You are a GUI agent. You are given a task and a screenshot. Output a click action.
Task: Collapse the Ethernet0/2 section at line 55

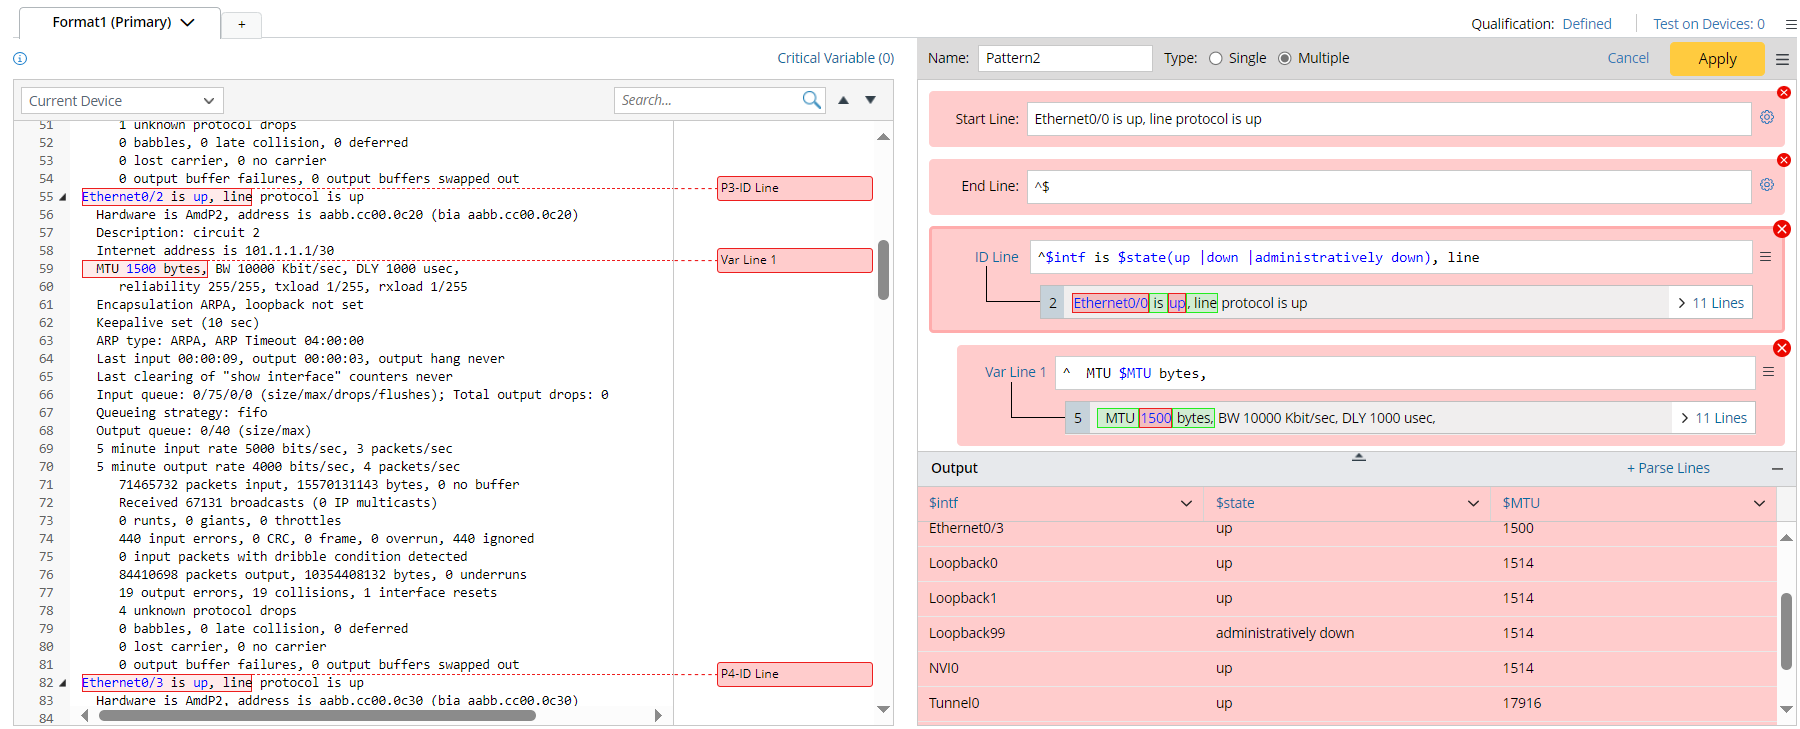(x=63, y=197)
